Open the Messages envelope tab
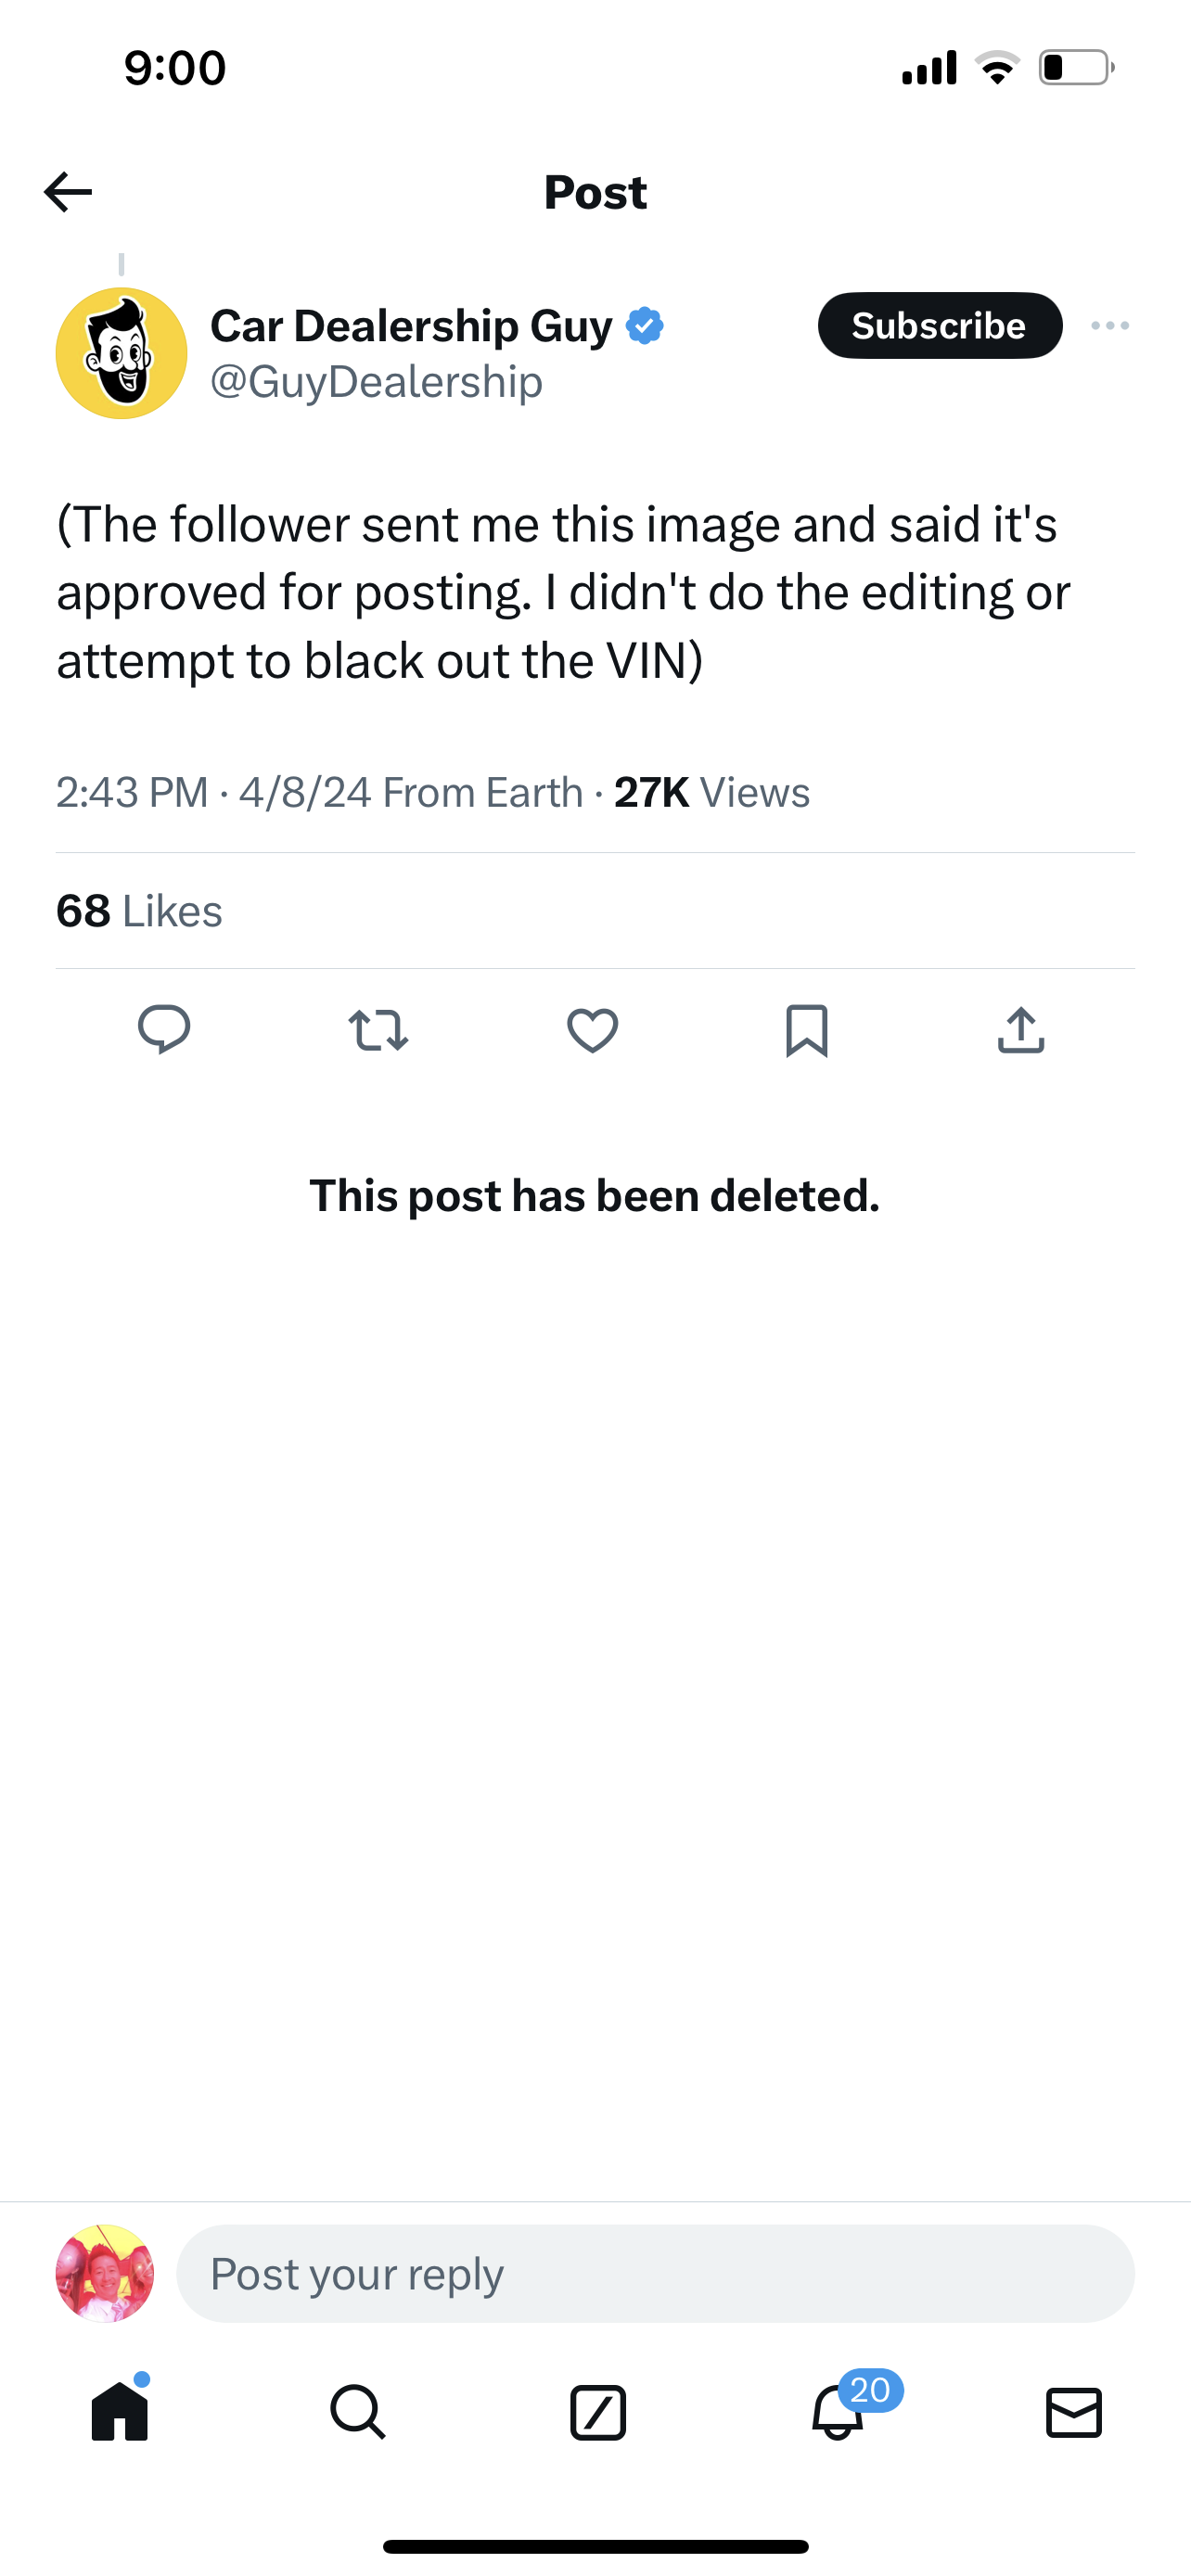Viewport: 1191px width, 2576px height. pyautogui.click(x=1074, y=2412)
